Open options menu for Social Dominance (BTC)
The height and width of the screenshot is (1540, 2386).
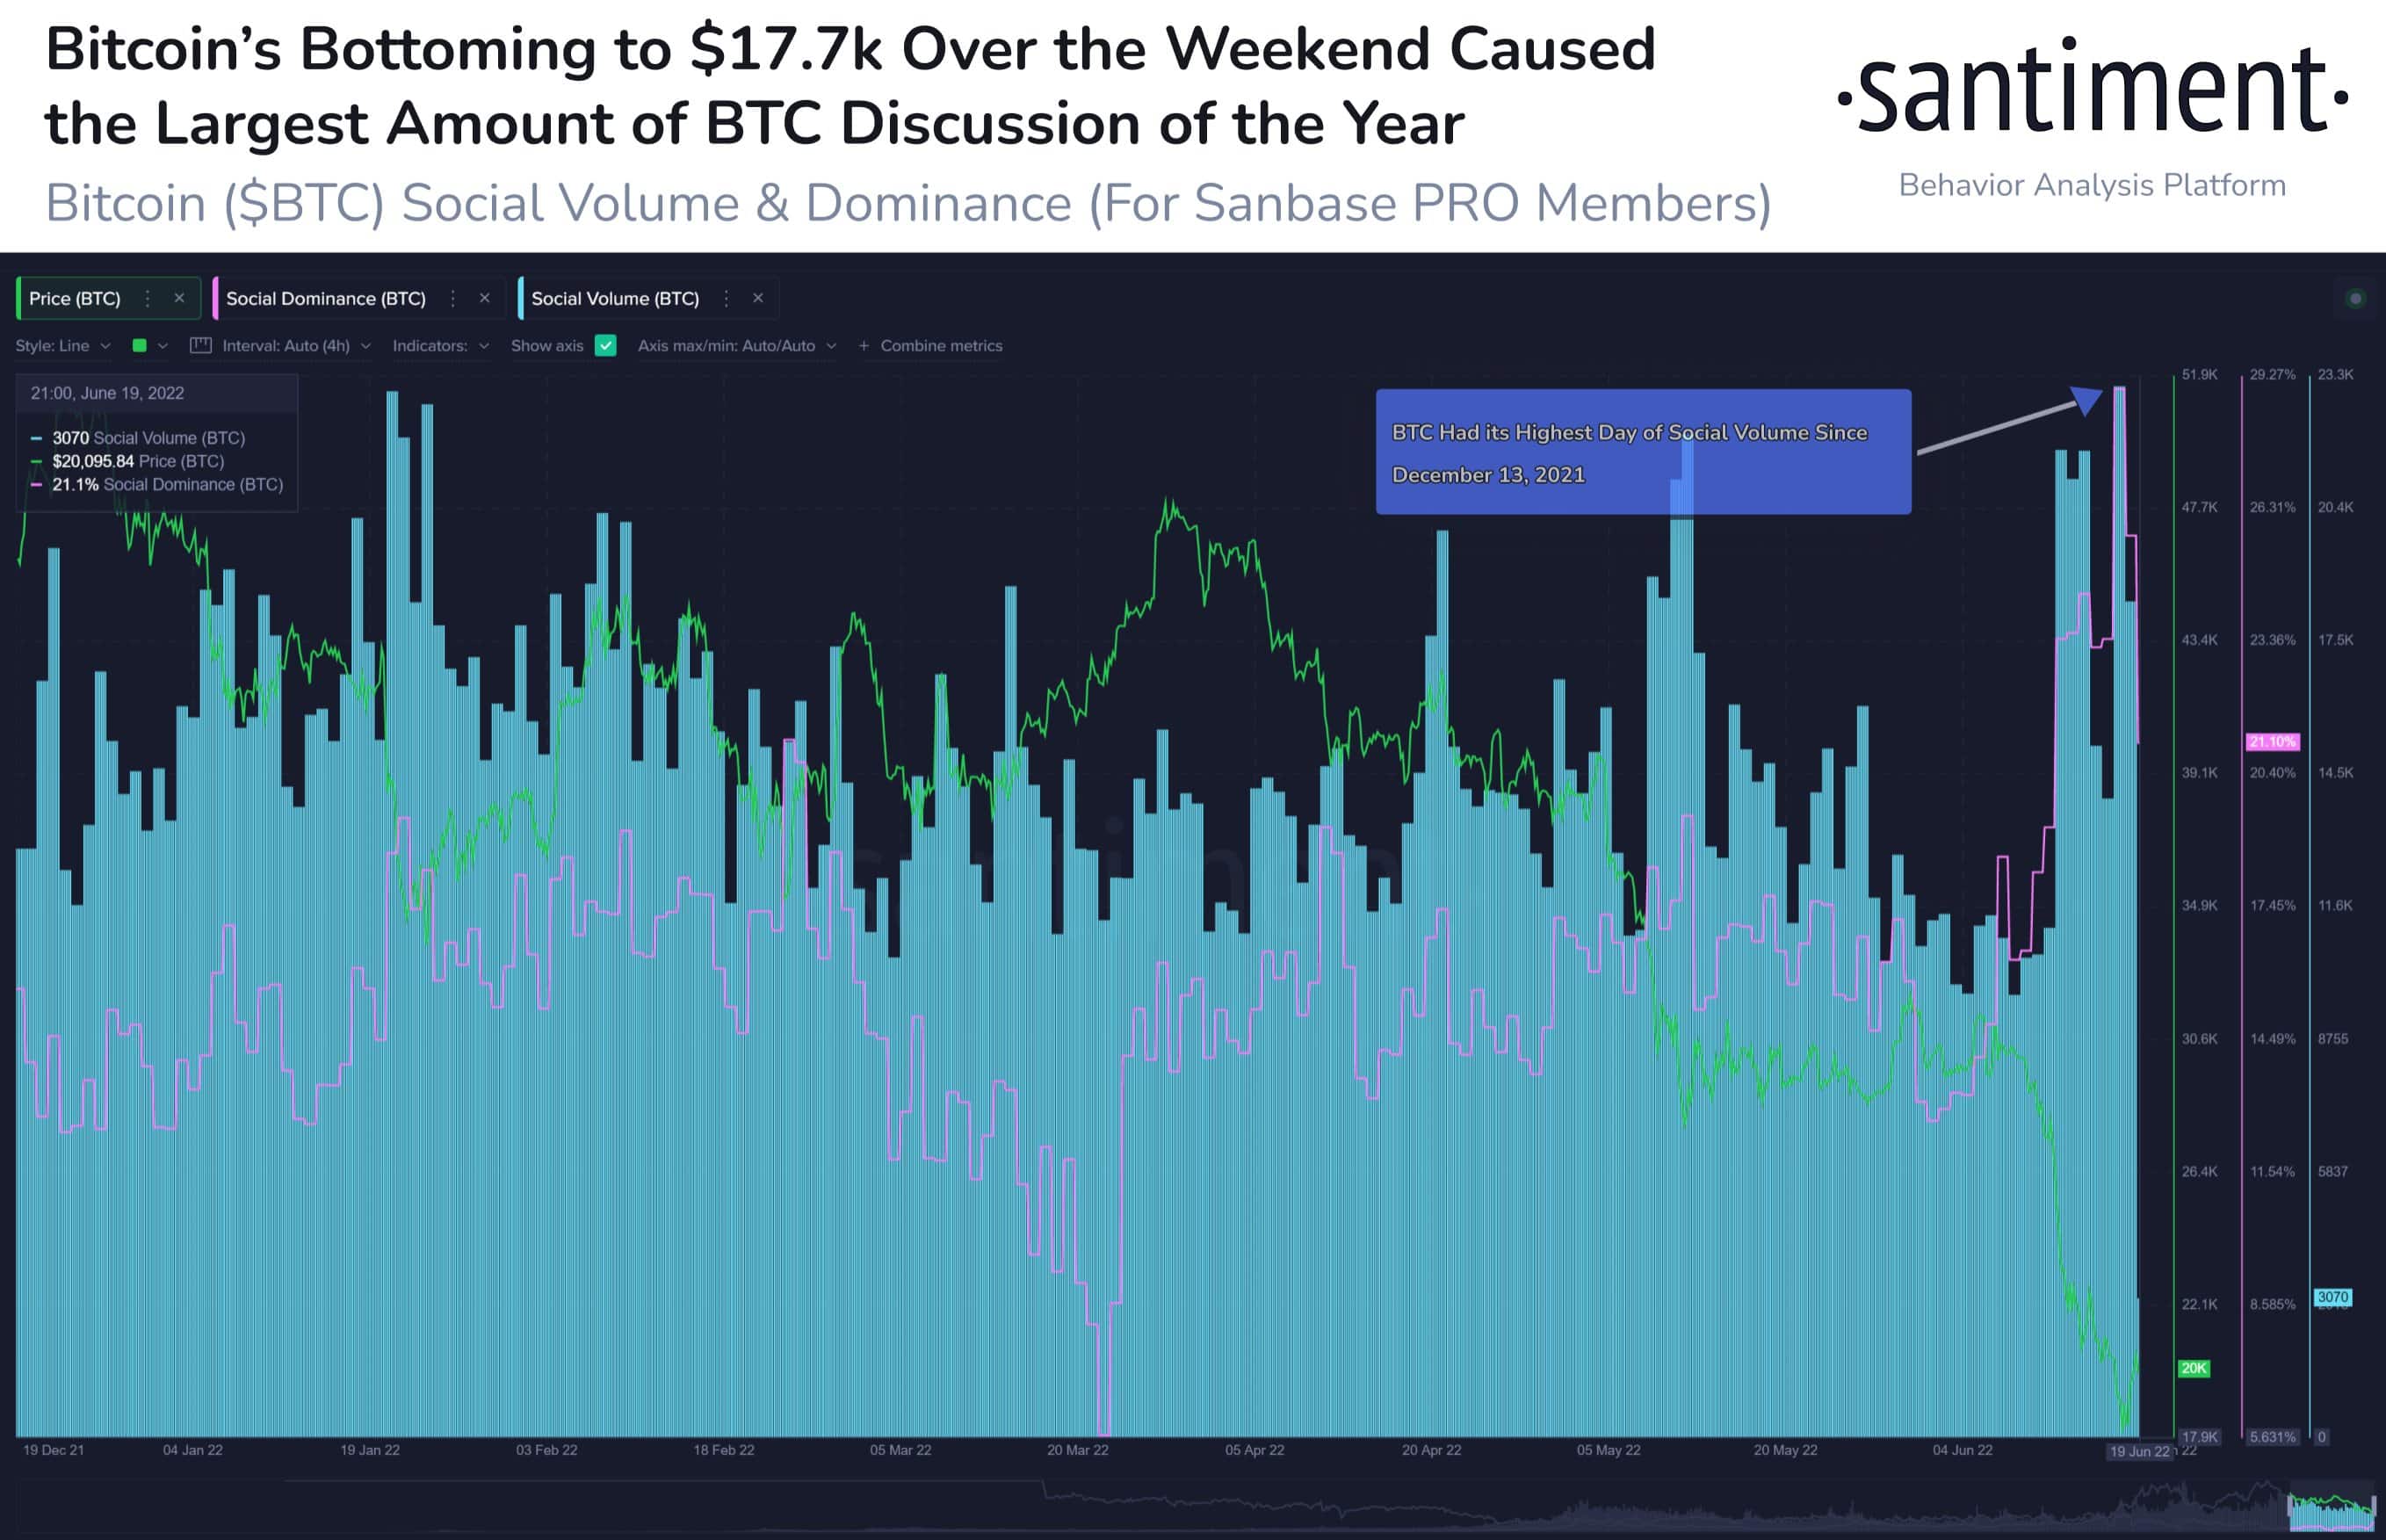tap(453, 298)
